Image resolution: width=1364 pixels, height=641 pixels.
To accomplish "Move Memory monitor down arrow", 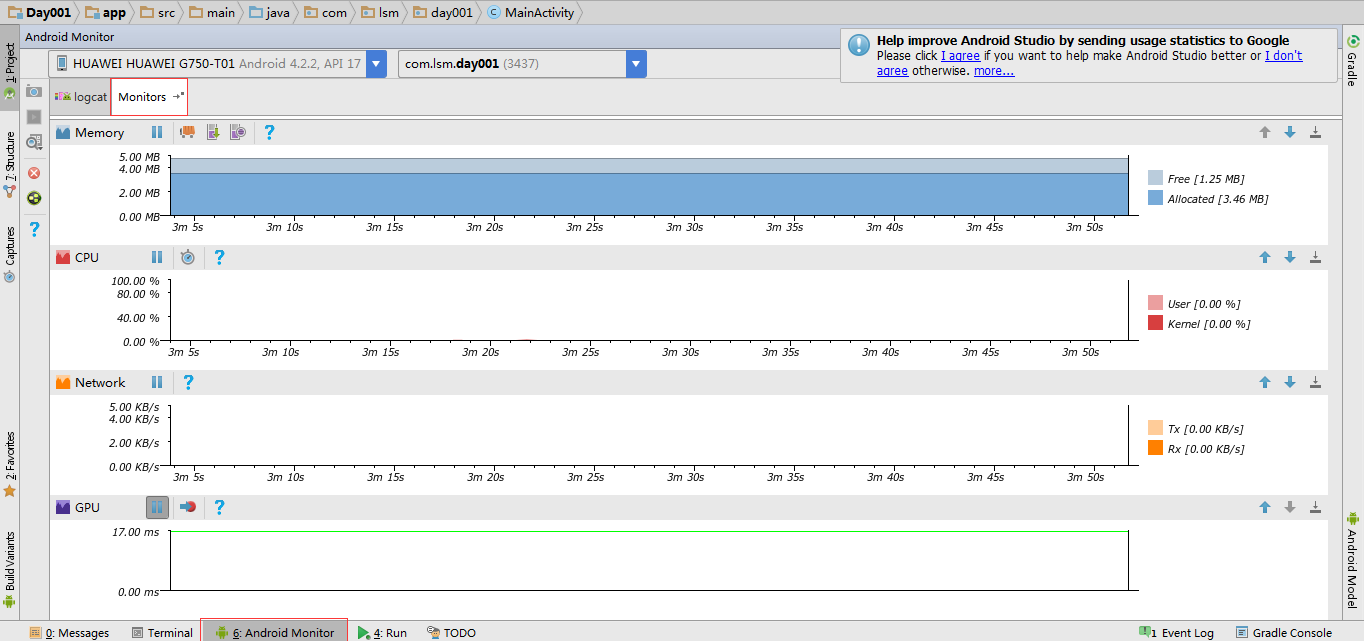I will [x=1290, y=132].
